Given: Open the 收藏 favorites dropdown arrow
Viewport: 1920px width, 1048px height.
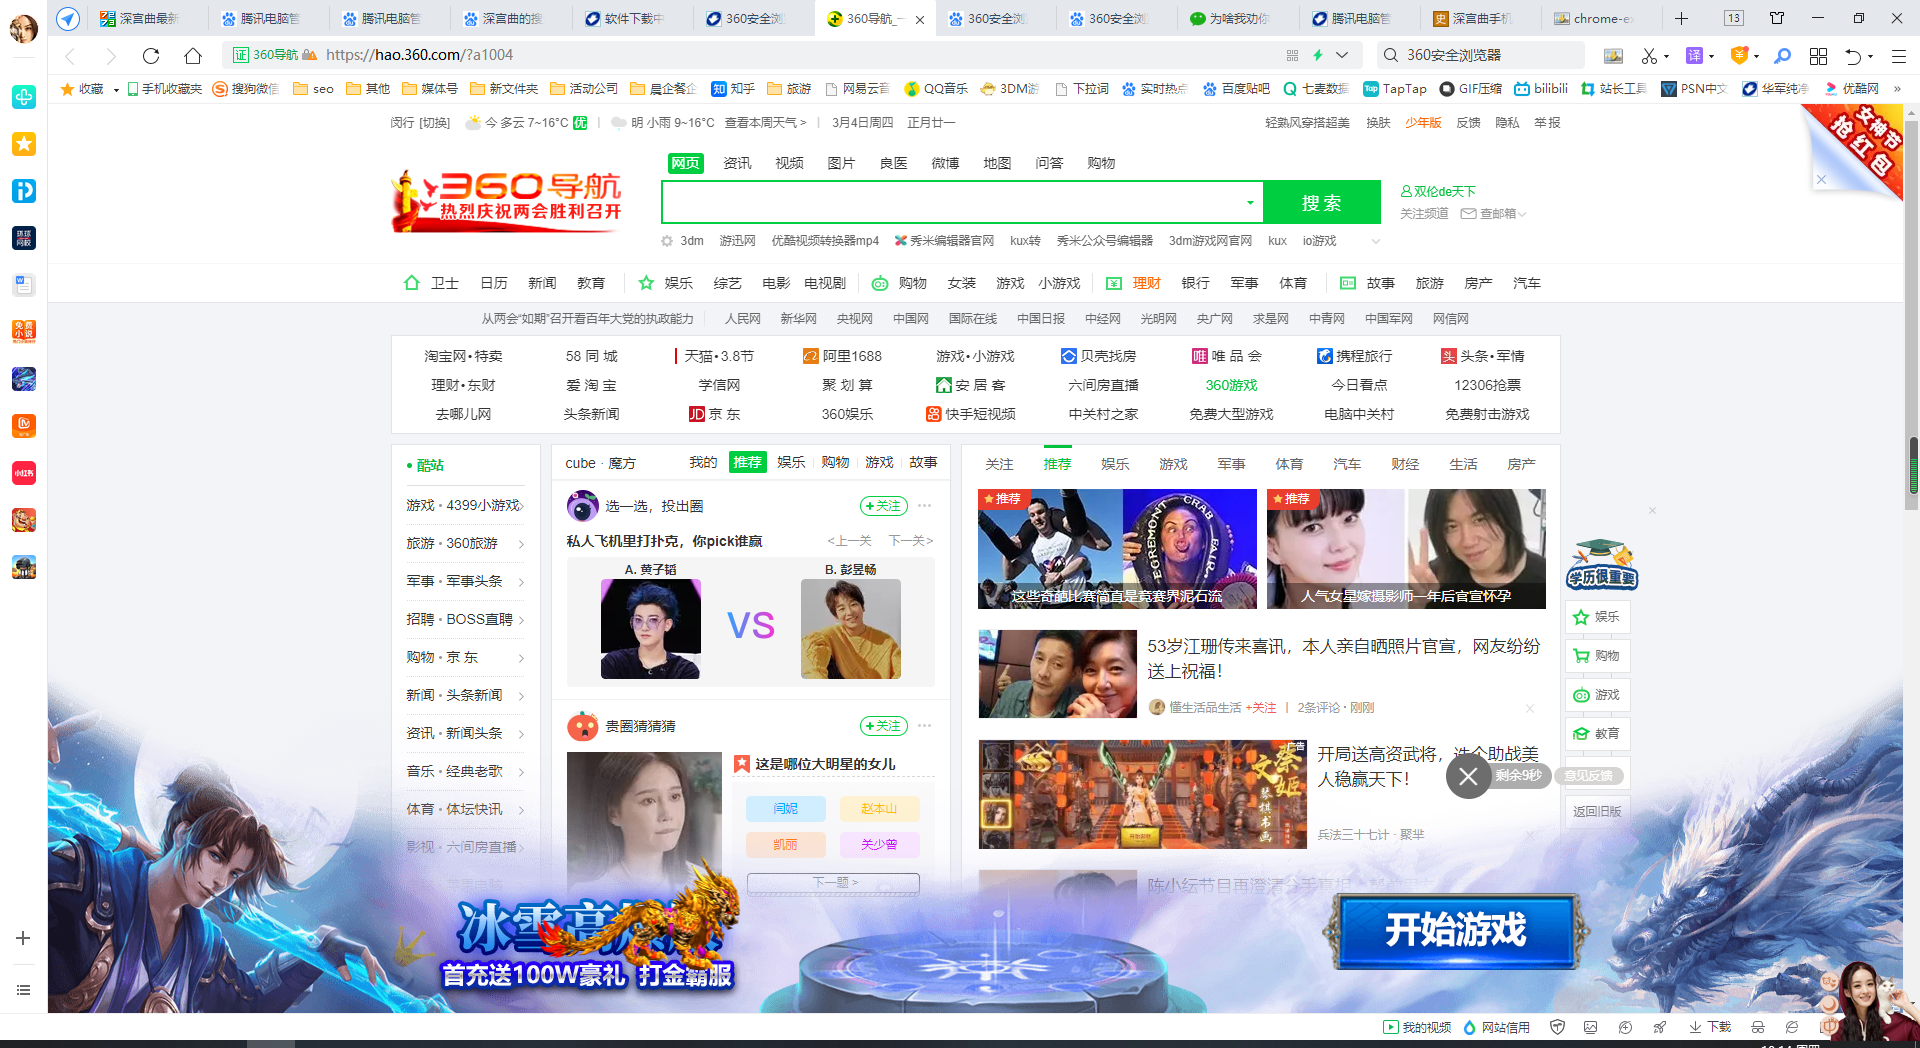Looking at the screenshot, I should point(116,90).
